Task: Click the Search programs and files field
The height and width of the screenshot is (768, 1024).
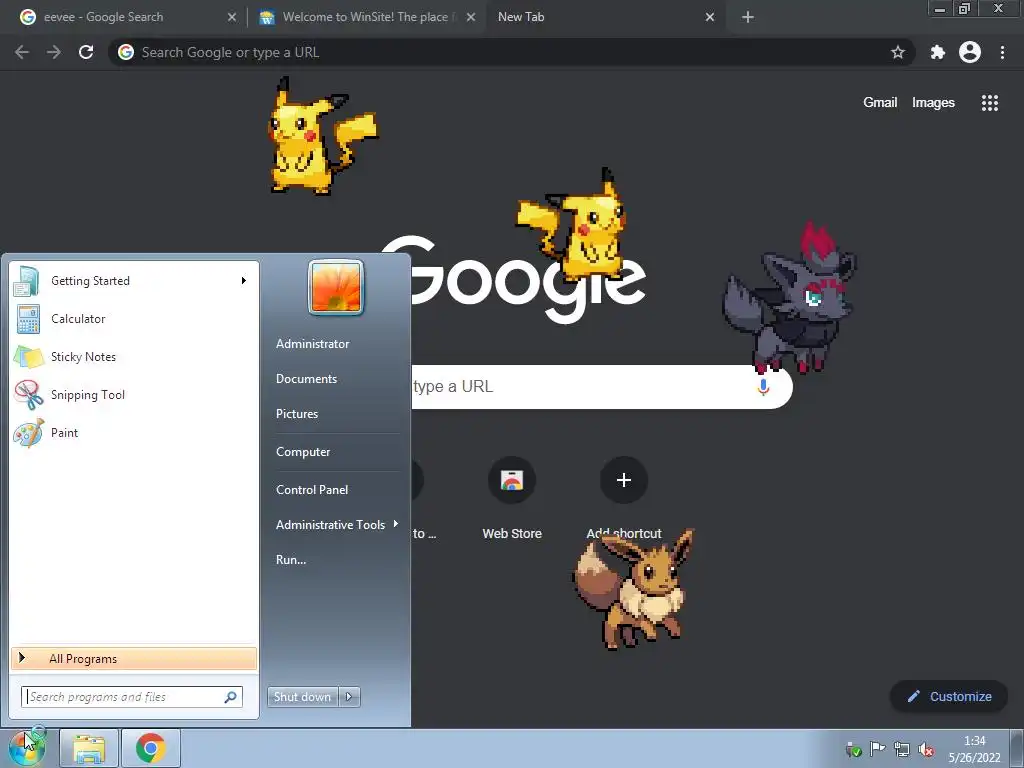Action: (132, 697)
